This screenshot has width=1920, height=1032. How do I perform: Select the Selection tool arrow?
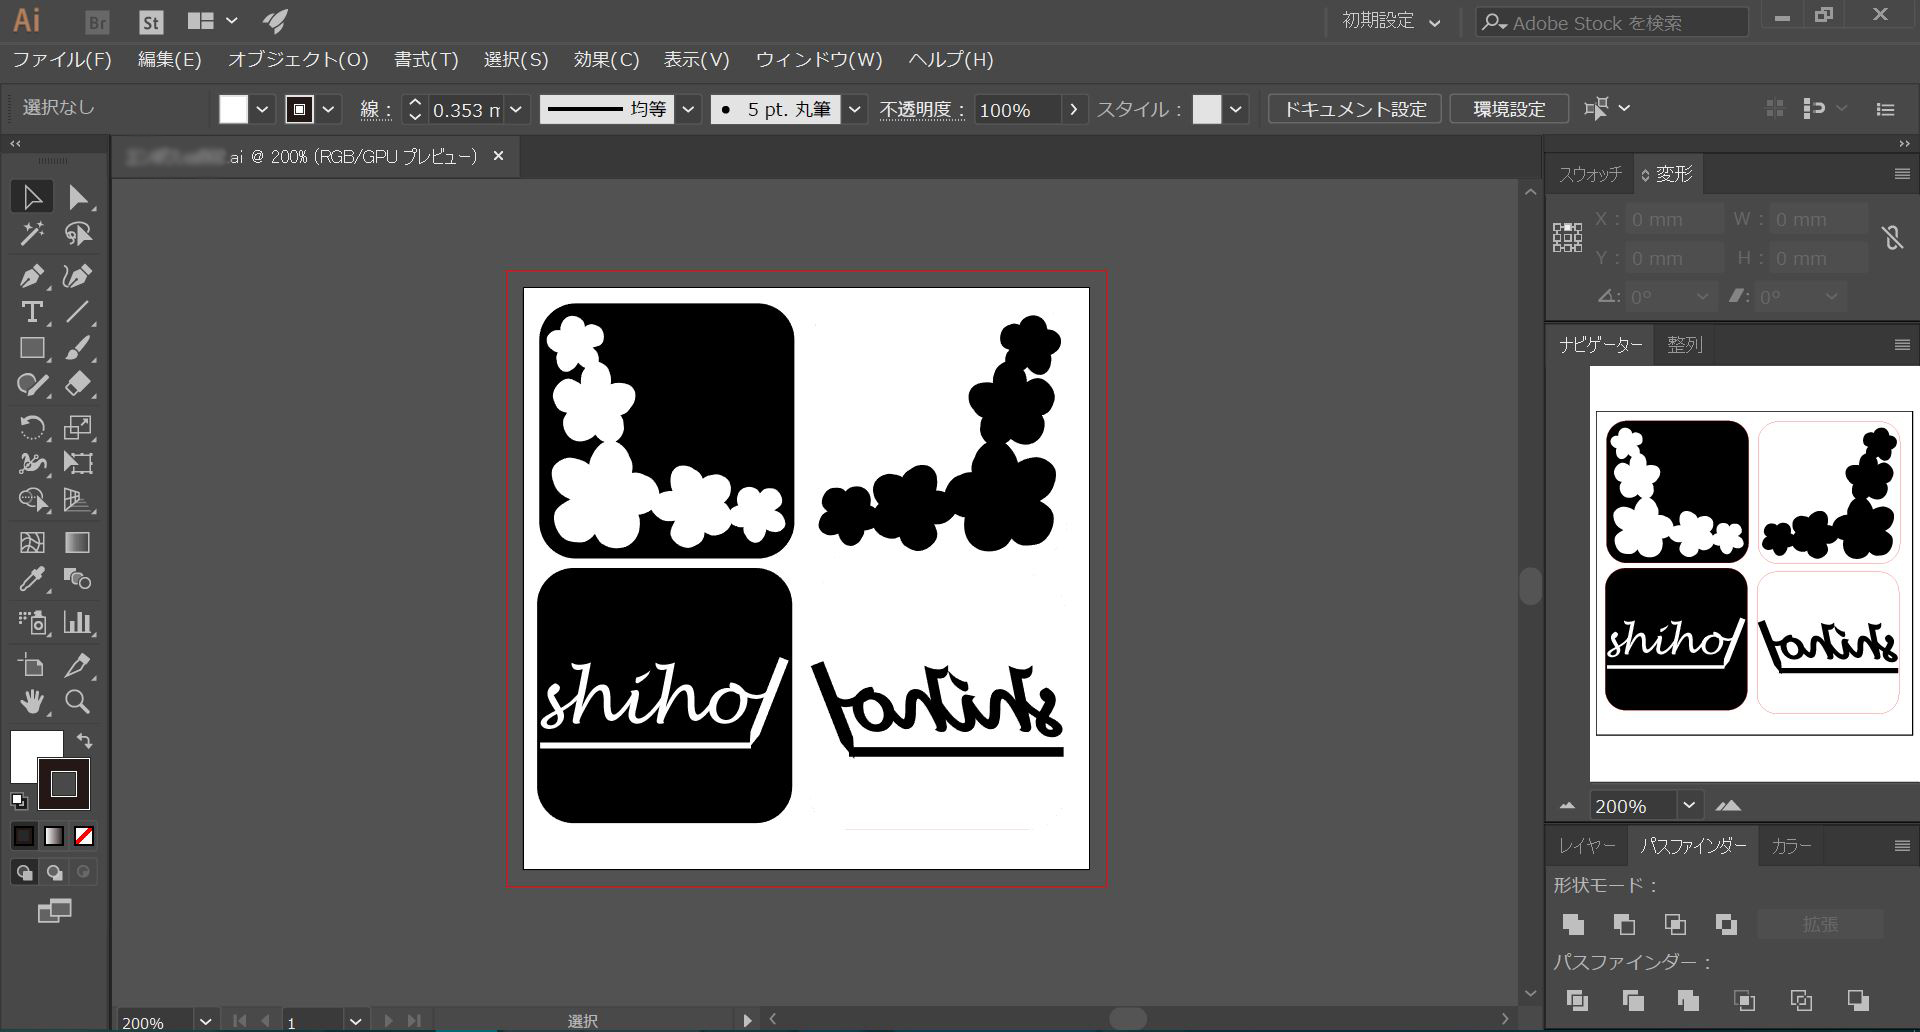pos(32,197)
